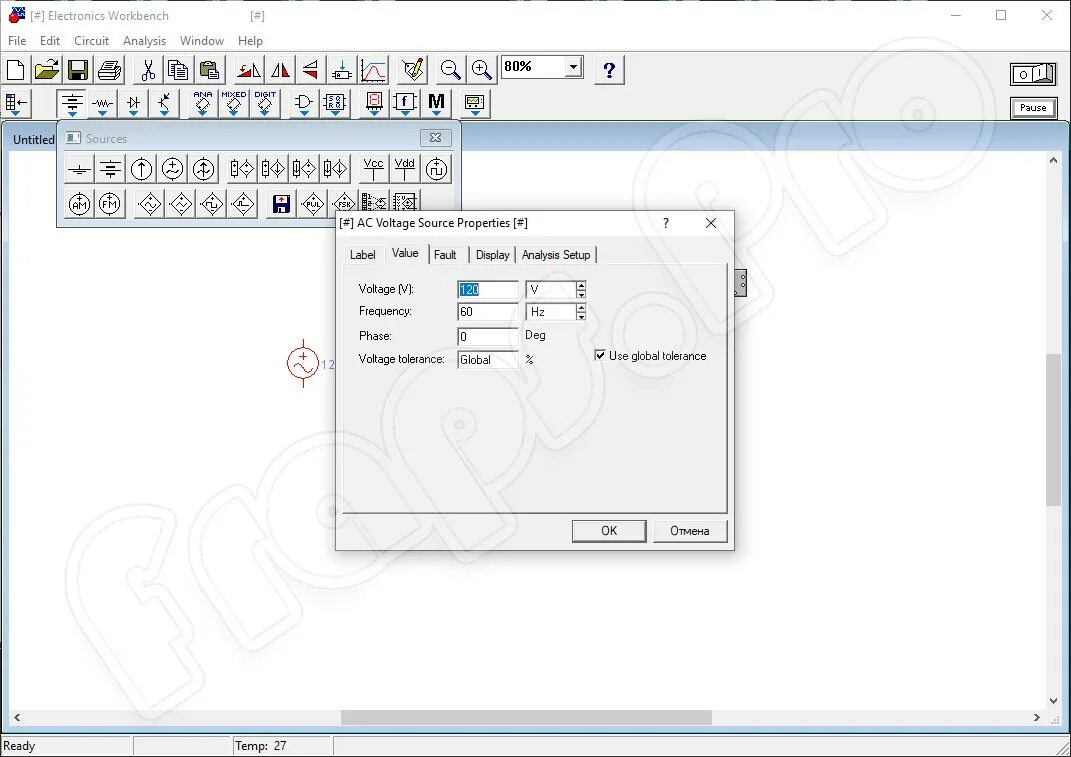Open Component Properties icon with pencil
This screenshot has width=1071, height=757.
tap(413, 70)
